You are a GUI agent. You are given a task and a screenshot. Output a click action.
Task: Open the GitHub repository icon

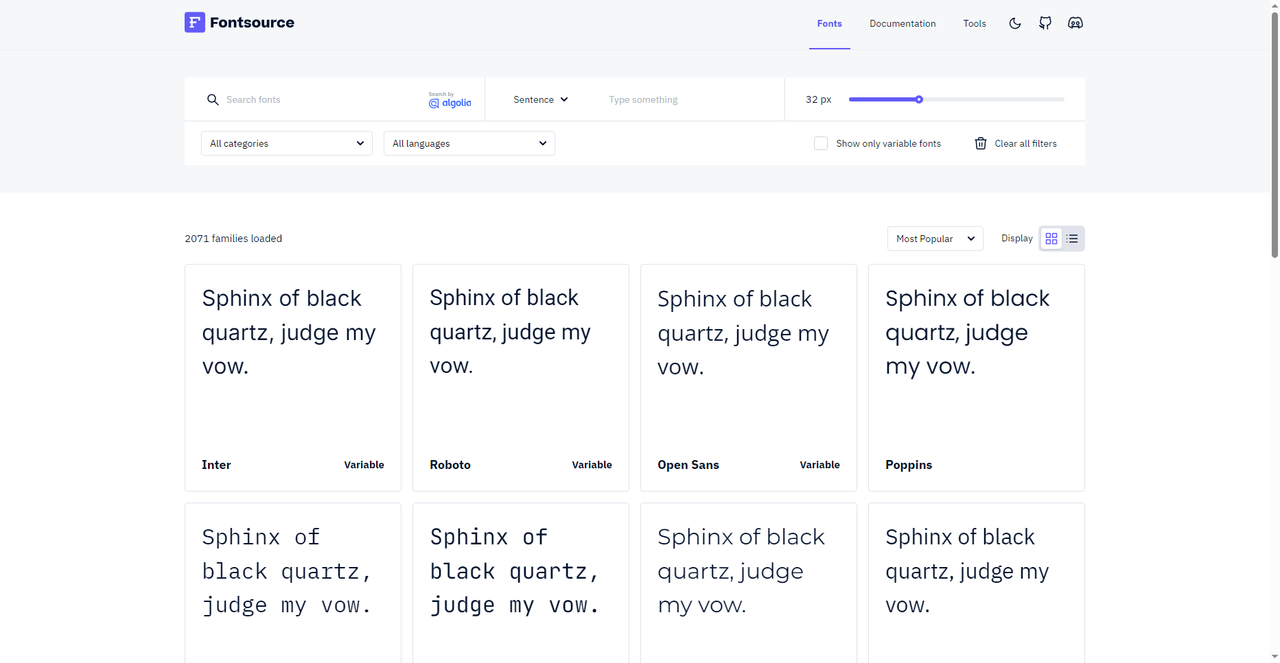[1045, 23]
